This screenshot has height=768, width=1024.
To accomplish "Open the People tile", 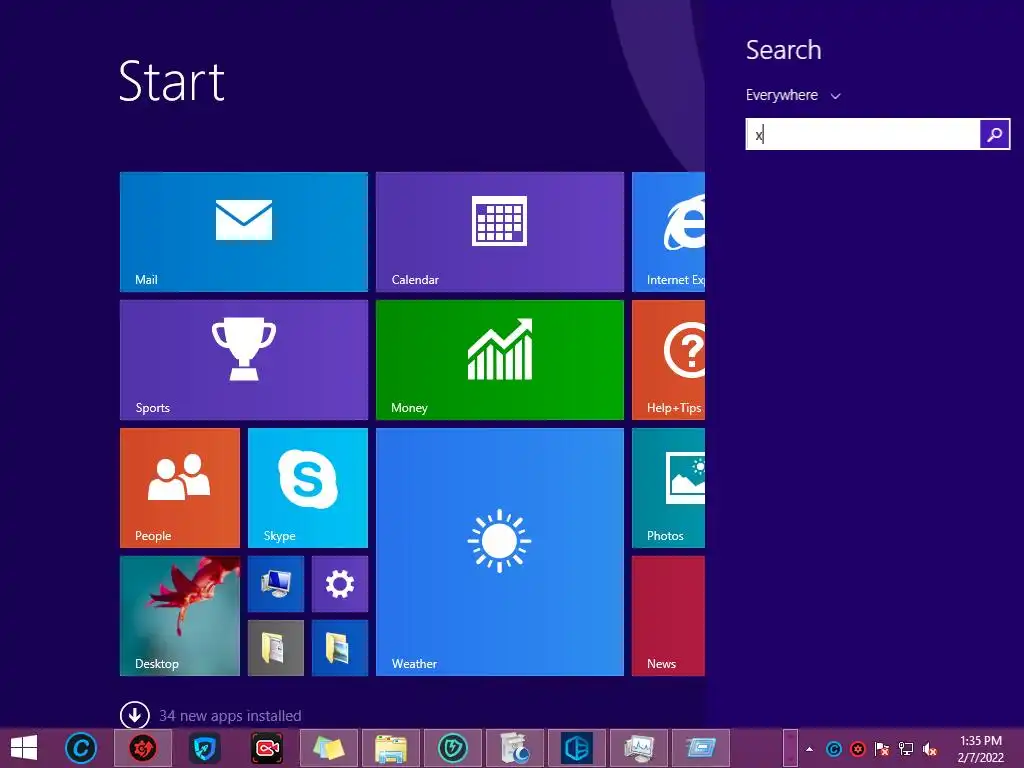I will tap(180, 488).
